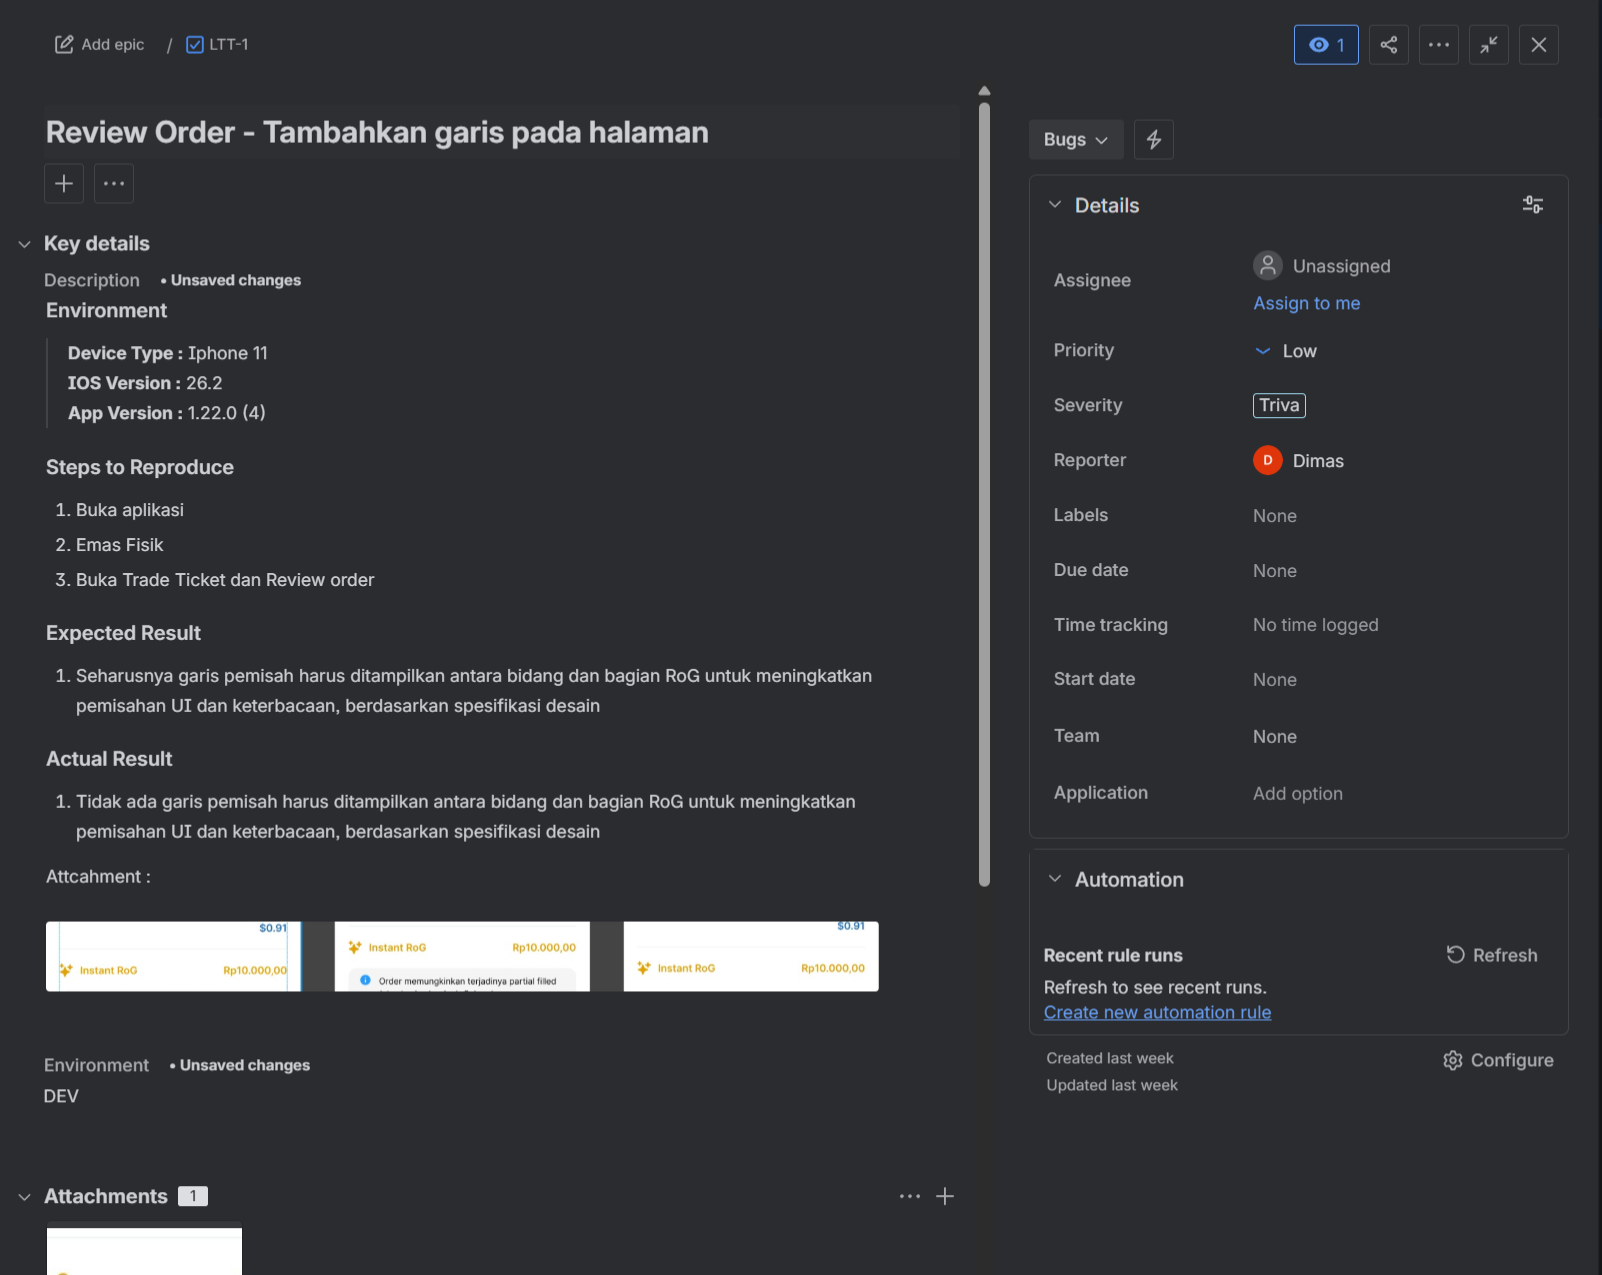
Task: Open the Create new automation rule link
Action: click(x=1158, y=1012)
